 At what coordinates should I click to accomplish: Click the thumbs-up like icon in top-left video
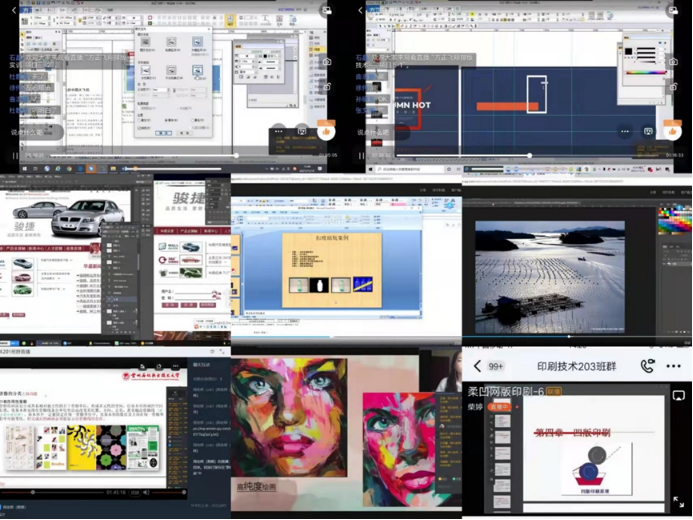324,131
